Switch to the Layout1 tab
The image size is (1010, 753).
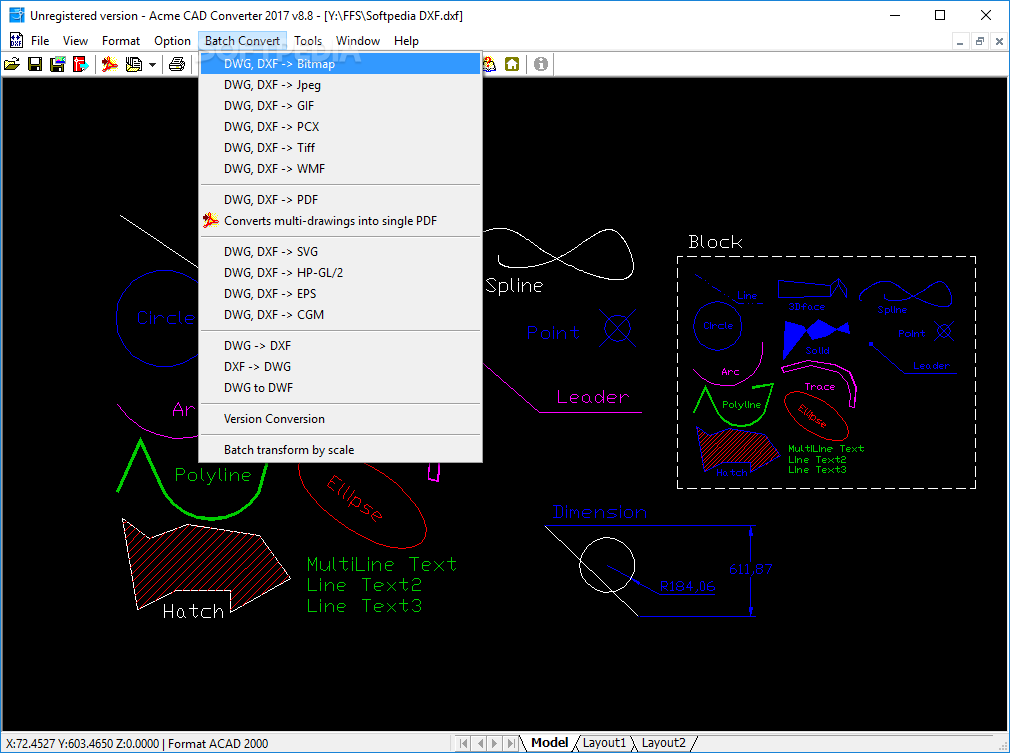(604, 743)
